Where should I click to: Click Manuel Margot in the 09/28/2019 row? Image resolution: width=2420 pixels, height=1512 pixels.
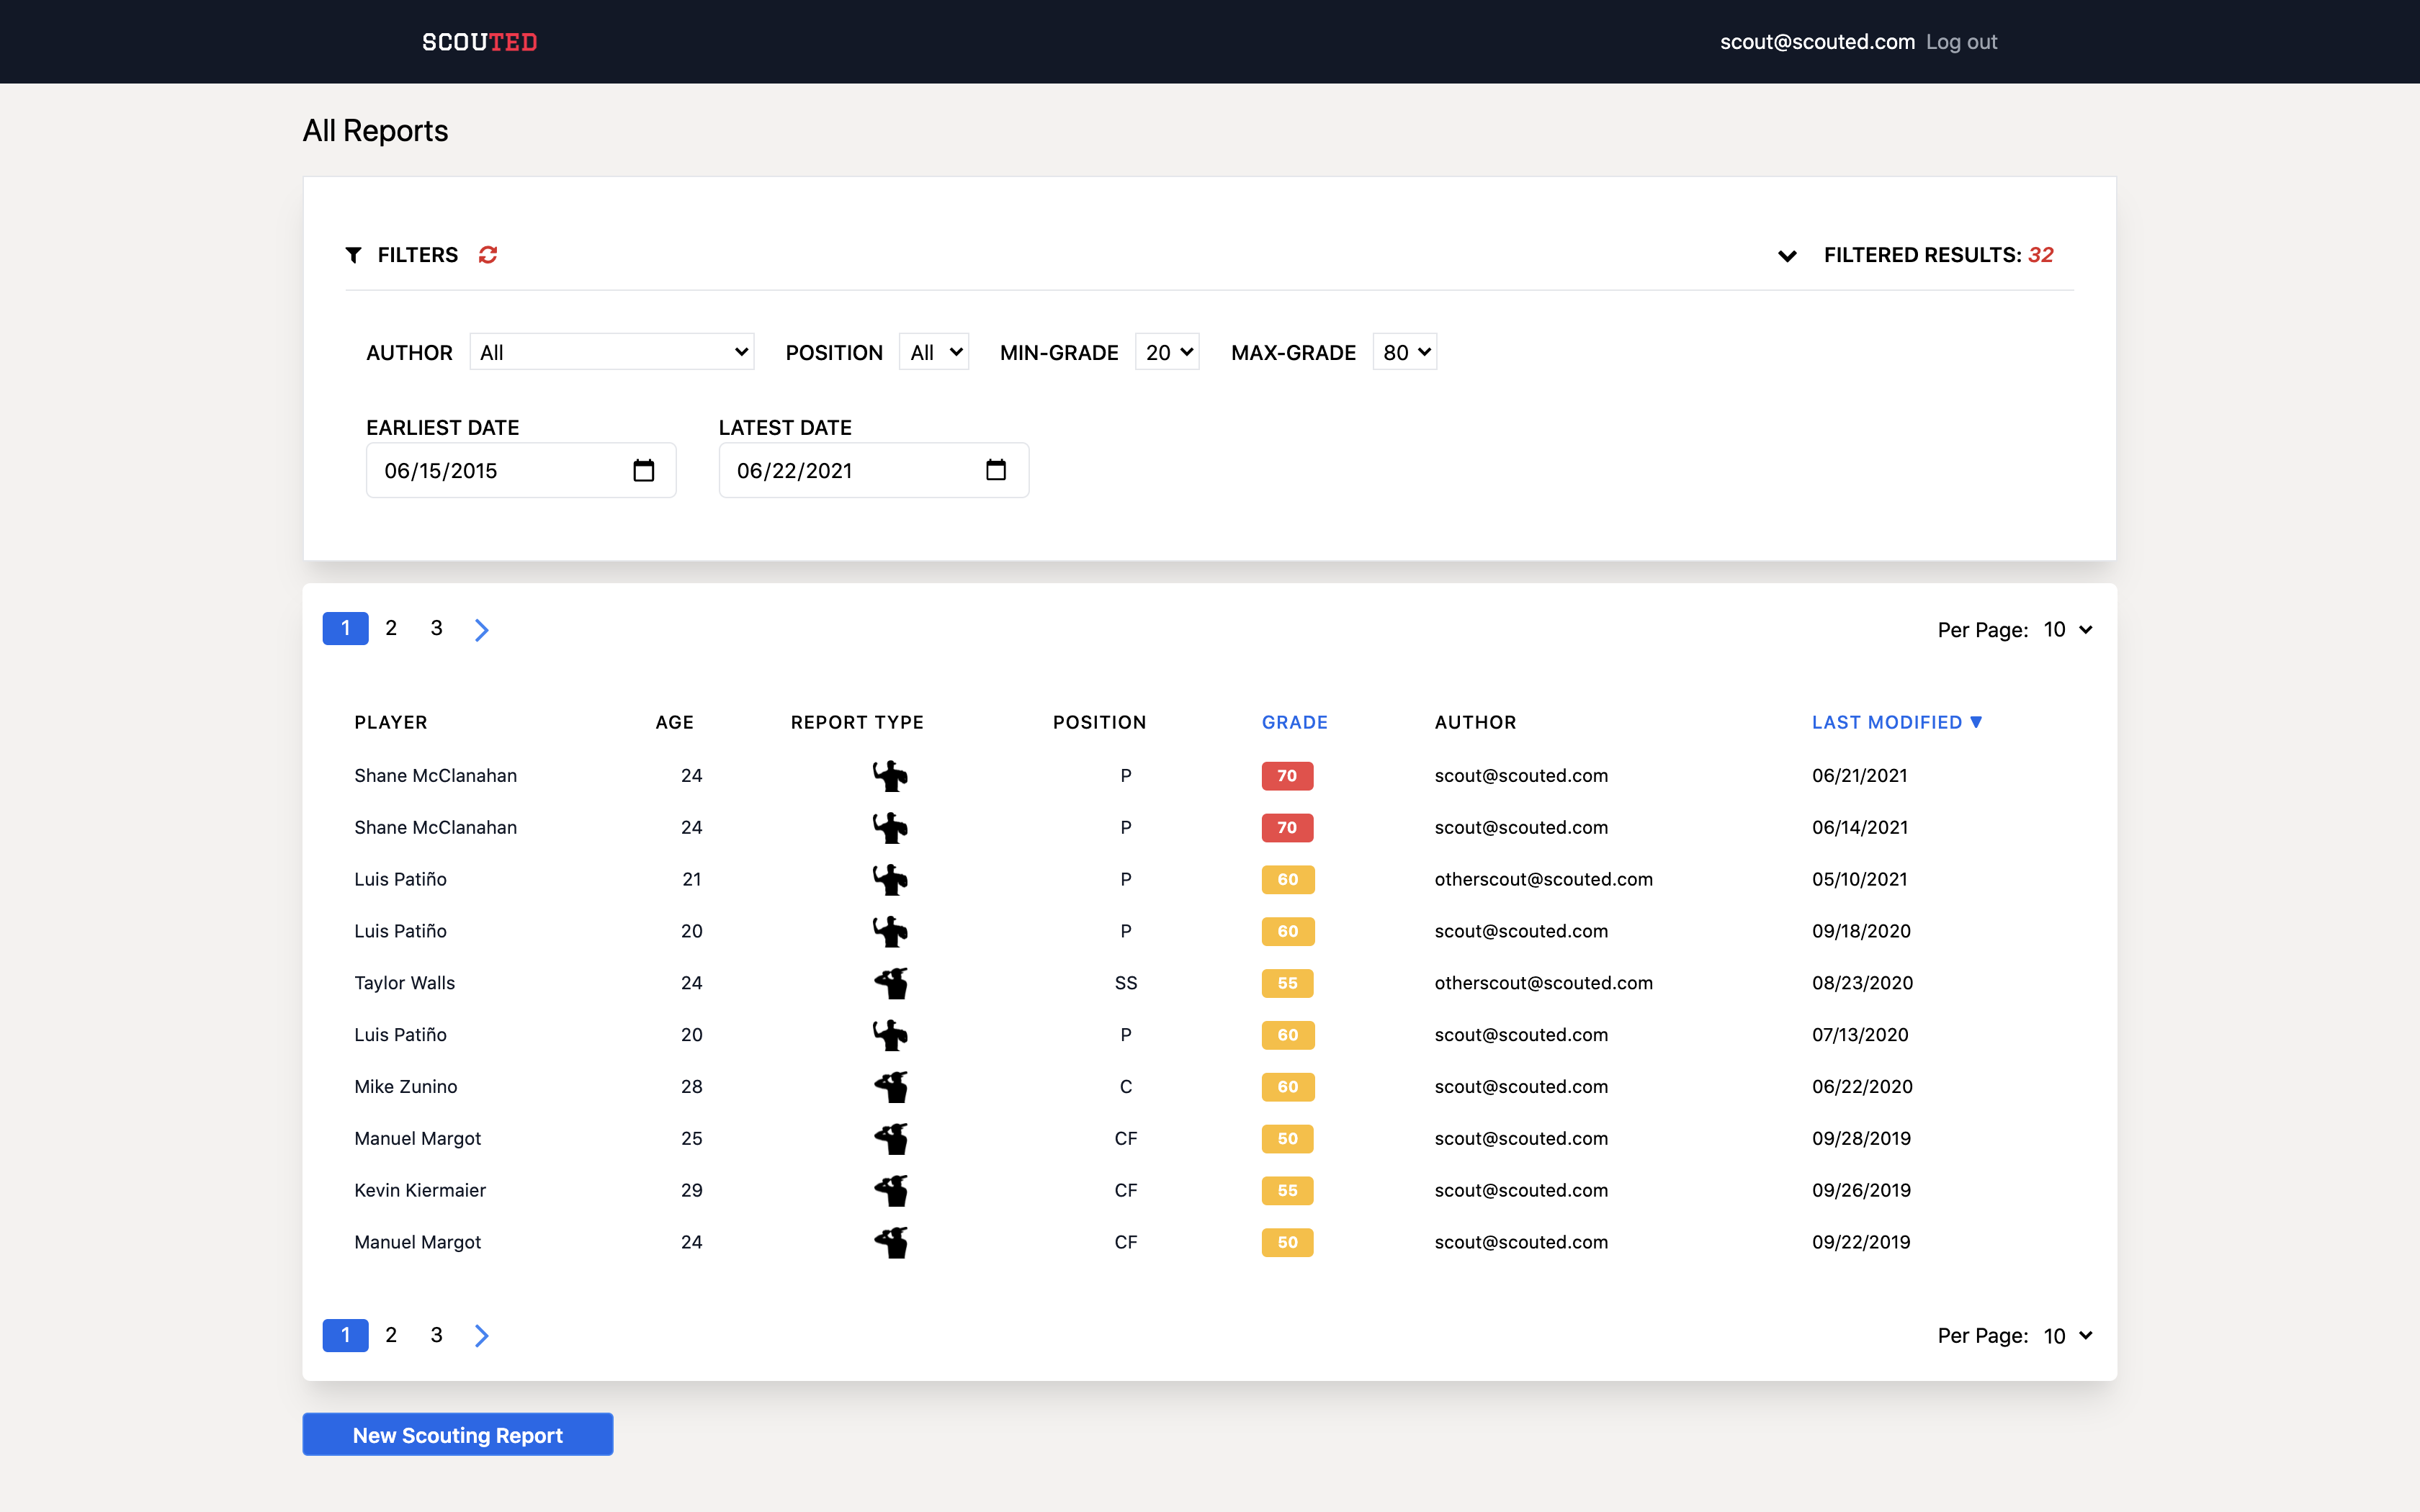coord(417,1139)
